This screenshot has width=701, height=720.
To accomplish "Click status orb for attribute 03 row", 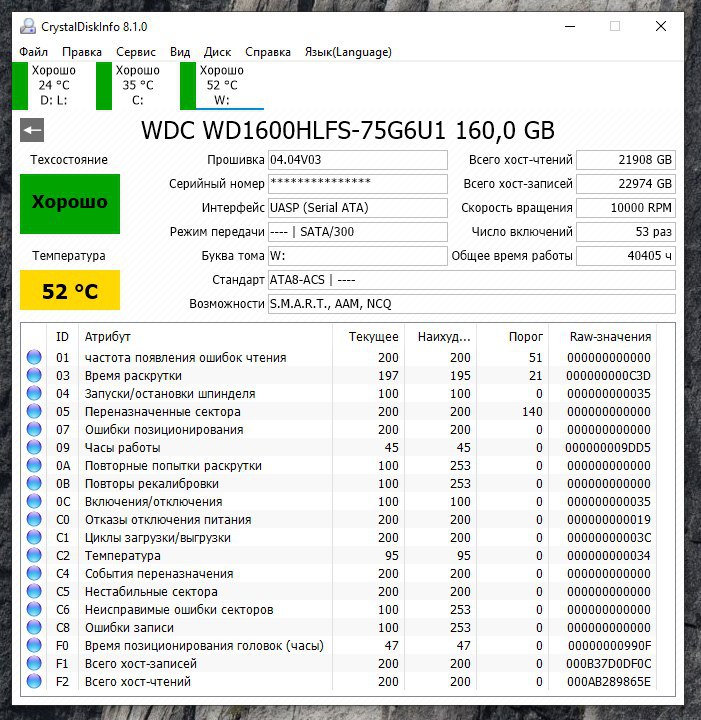I will (34, 375).
